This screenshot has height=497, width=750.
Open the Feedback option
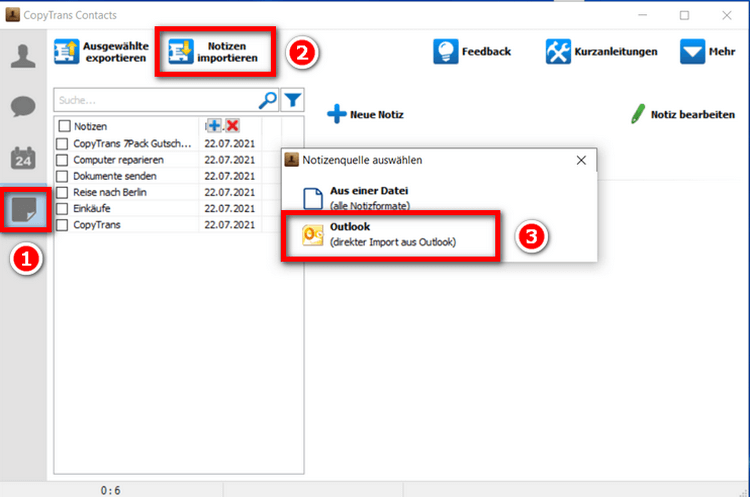coord(472,52)
